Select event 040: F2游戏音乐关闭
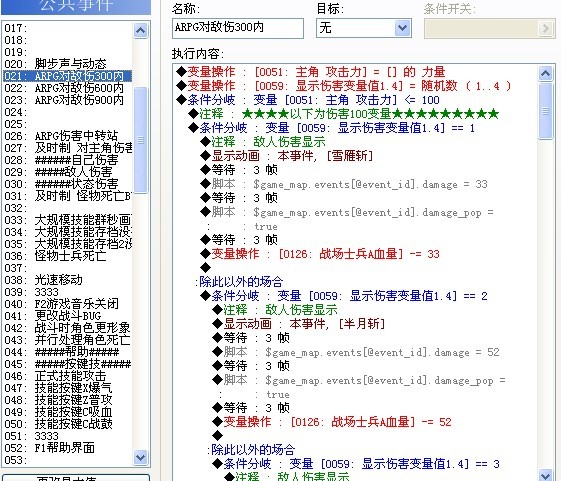The height and width of the screenshot is (481, 561). point(68,304)
